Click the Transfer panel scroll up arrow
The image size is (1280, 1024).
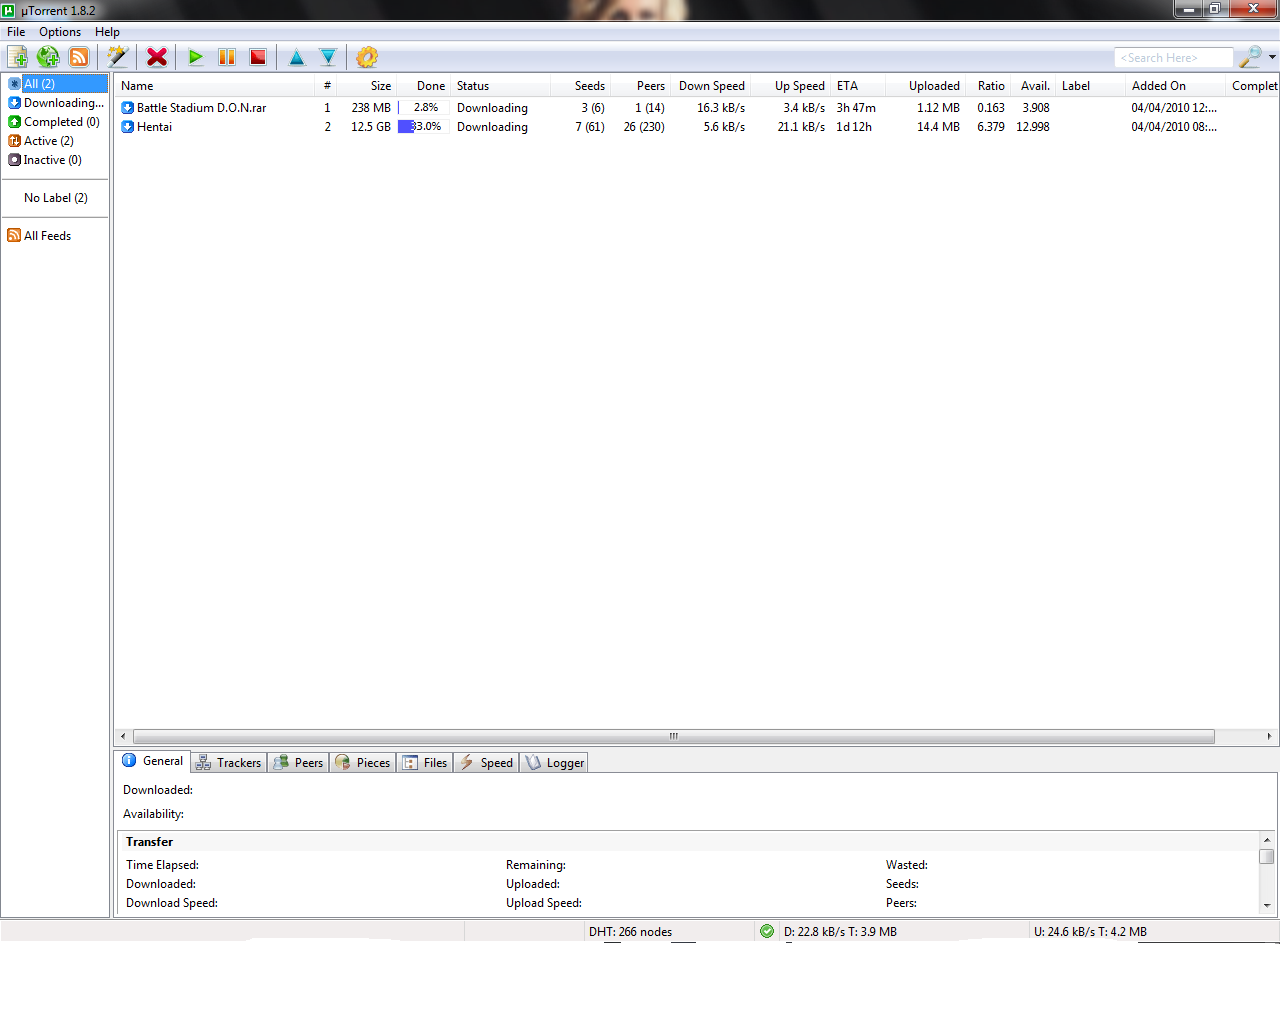1267,840
